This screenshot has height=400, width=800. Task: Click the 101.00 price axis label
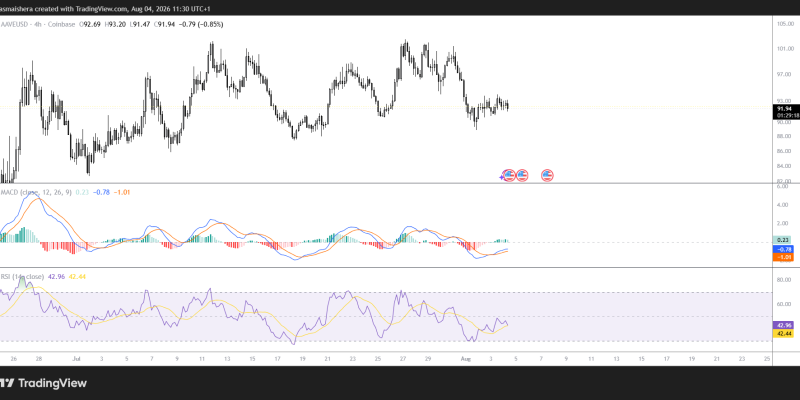(785, 49)
